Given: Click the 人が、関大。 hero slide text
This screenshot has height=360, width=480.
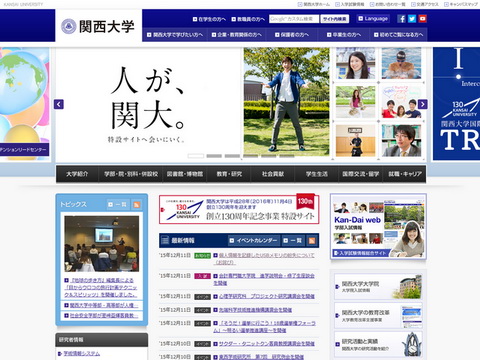Looking at the screenshot, I should point(147,98).
